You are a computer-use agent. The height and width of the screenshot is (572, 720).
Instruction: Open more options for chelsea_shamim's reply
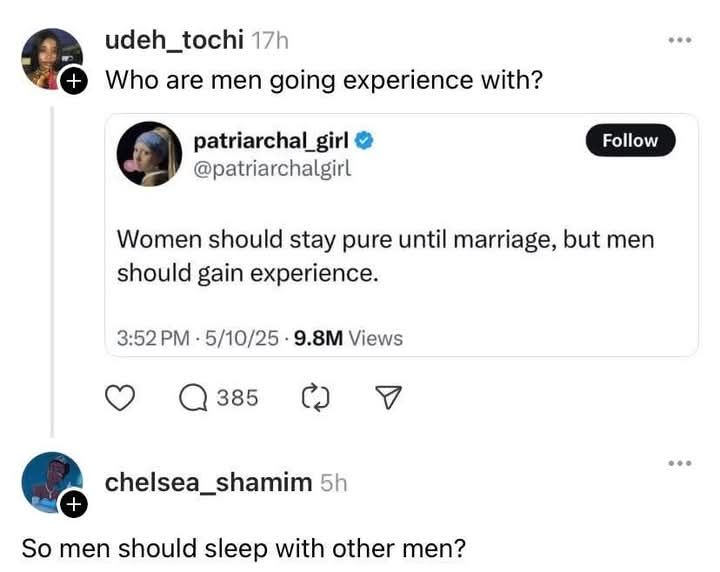click(680, 463)
